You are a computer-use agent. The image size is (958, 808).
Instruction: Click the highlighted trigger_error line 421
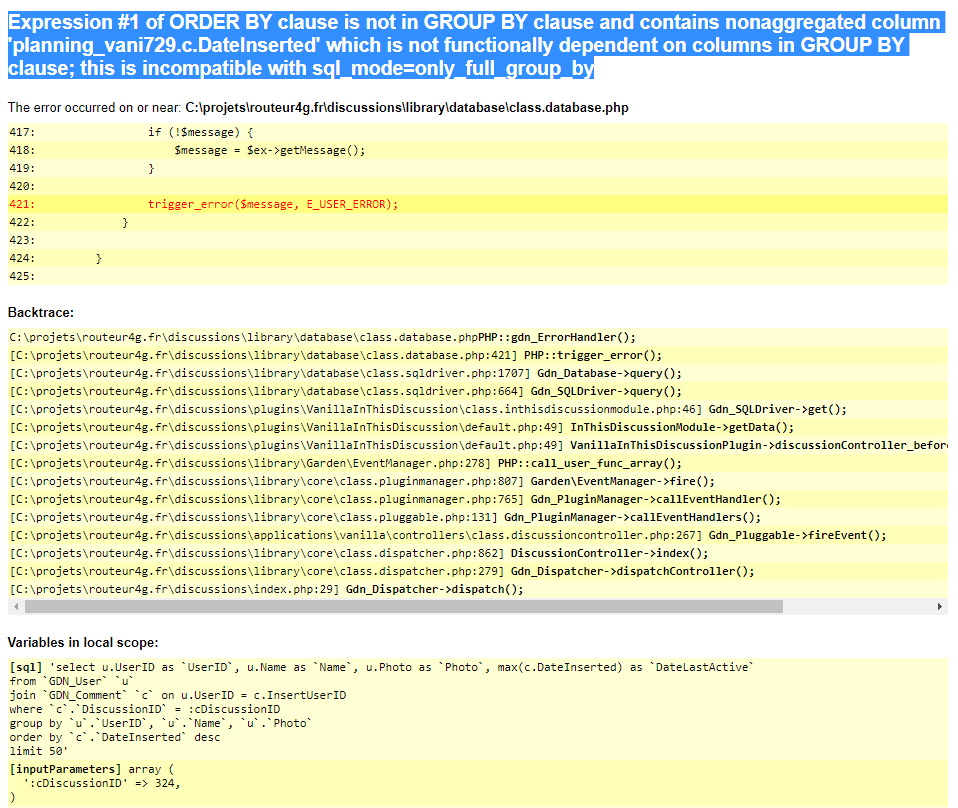pos(478,204)
